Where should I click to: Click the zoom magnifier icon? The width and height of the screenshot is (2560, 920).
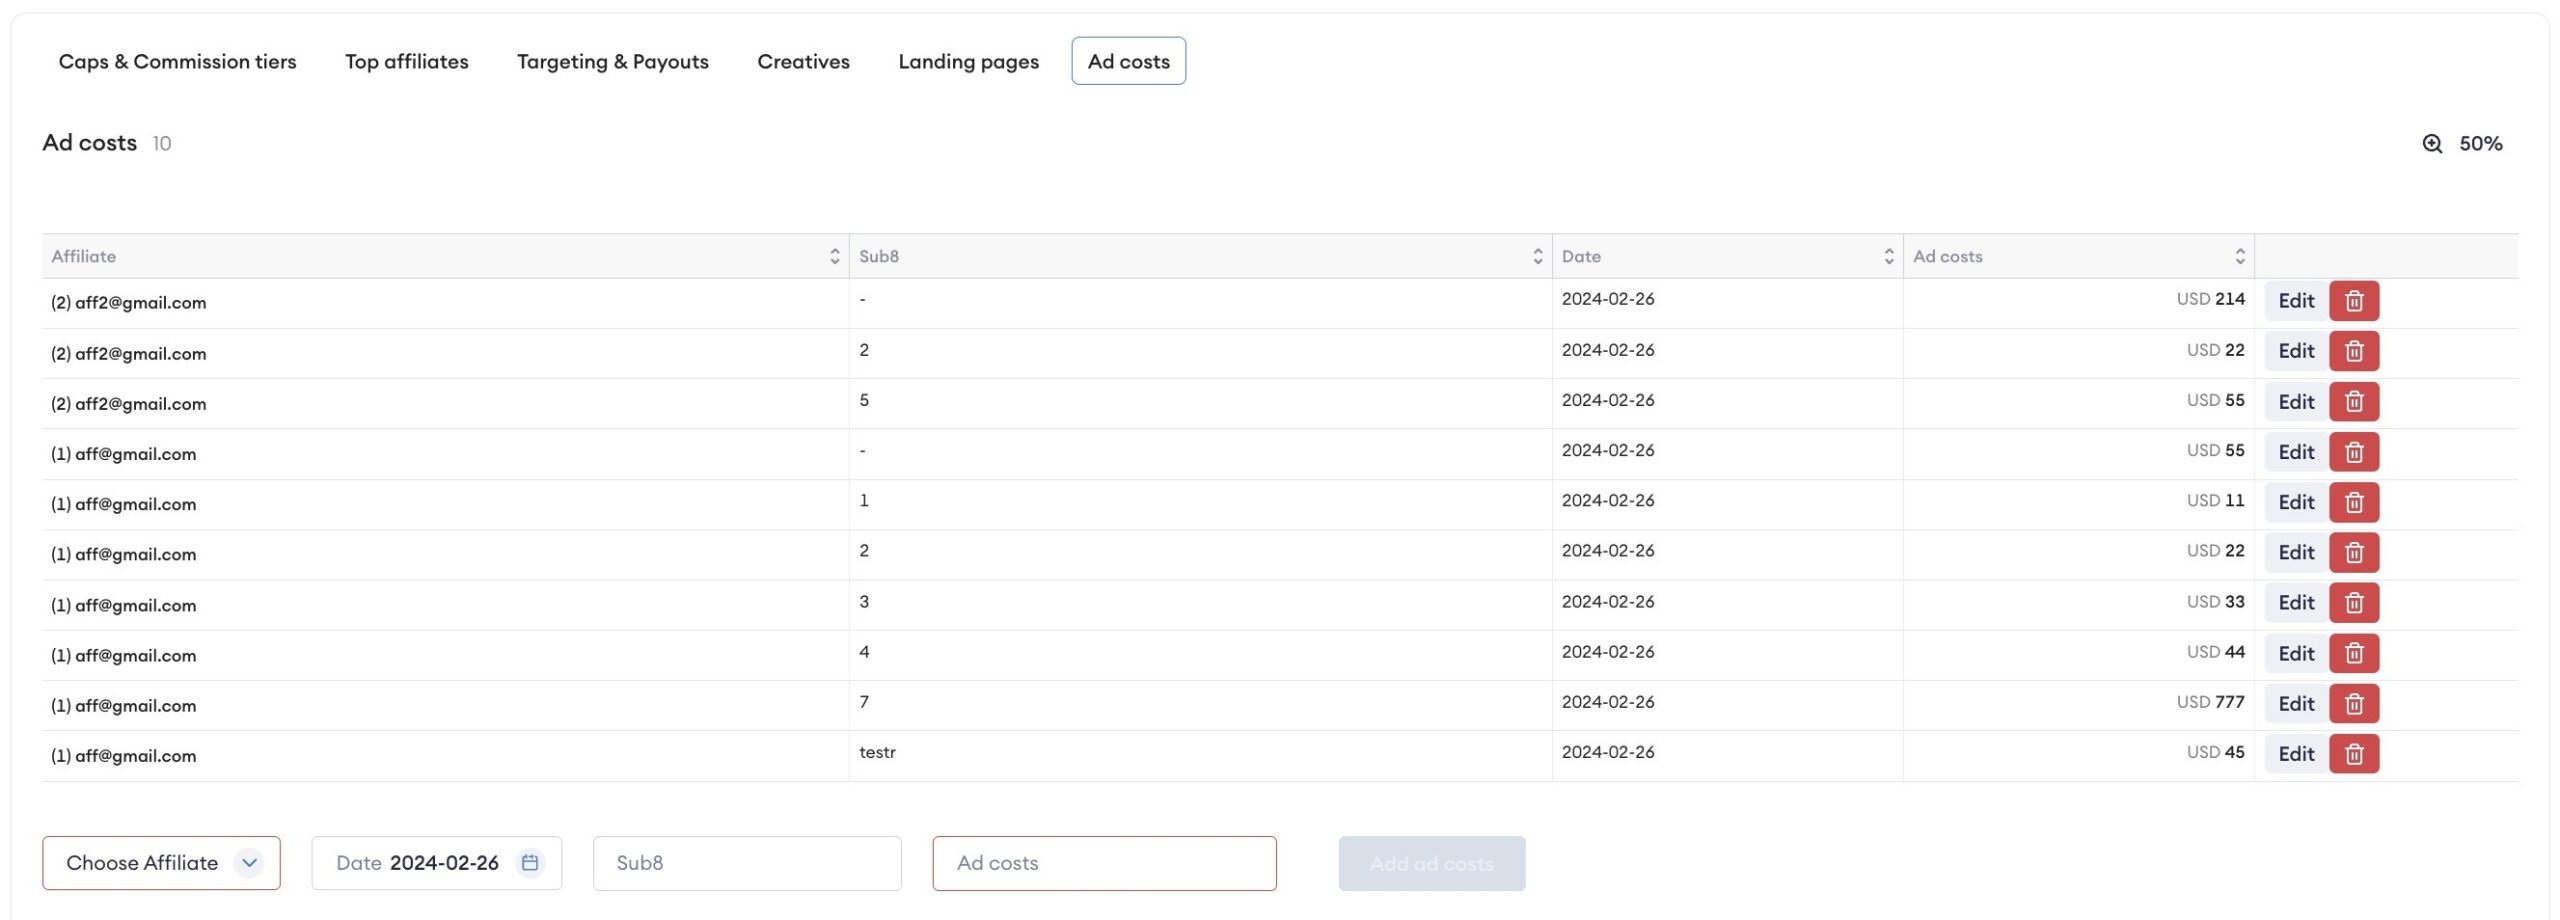click(x=2432, y=144)
